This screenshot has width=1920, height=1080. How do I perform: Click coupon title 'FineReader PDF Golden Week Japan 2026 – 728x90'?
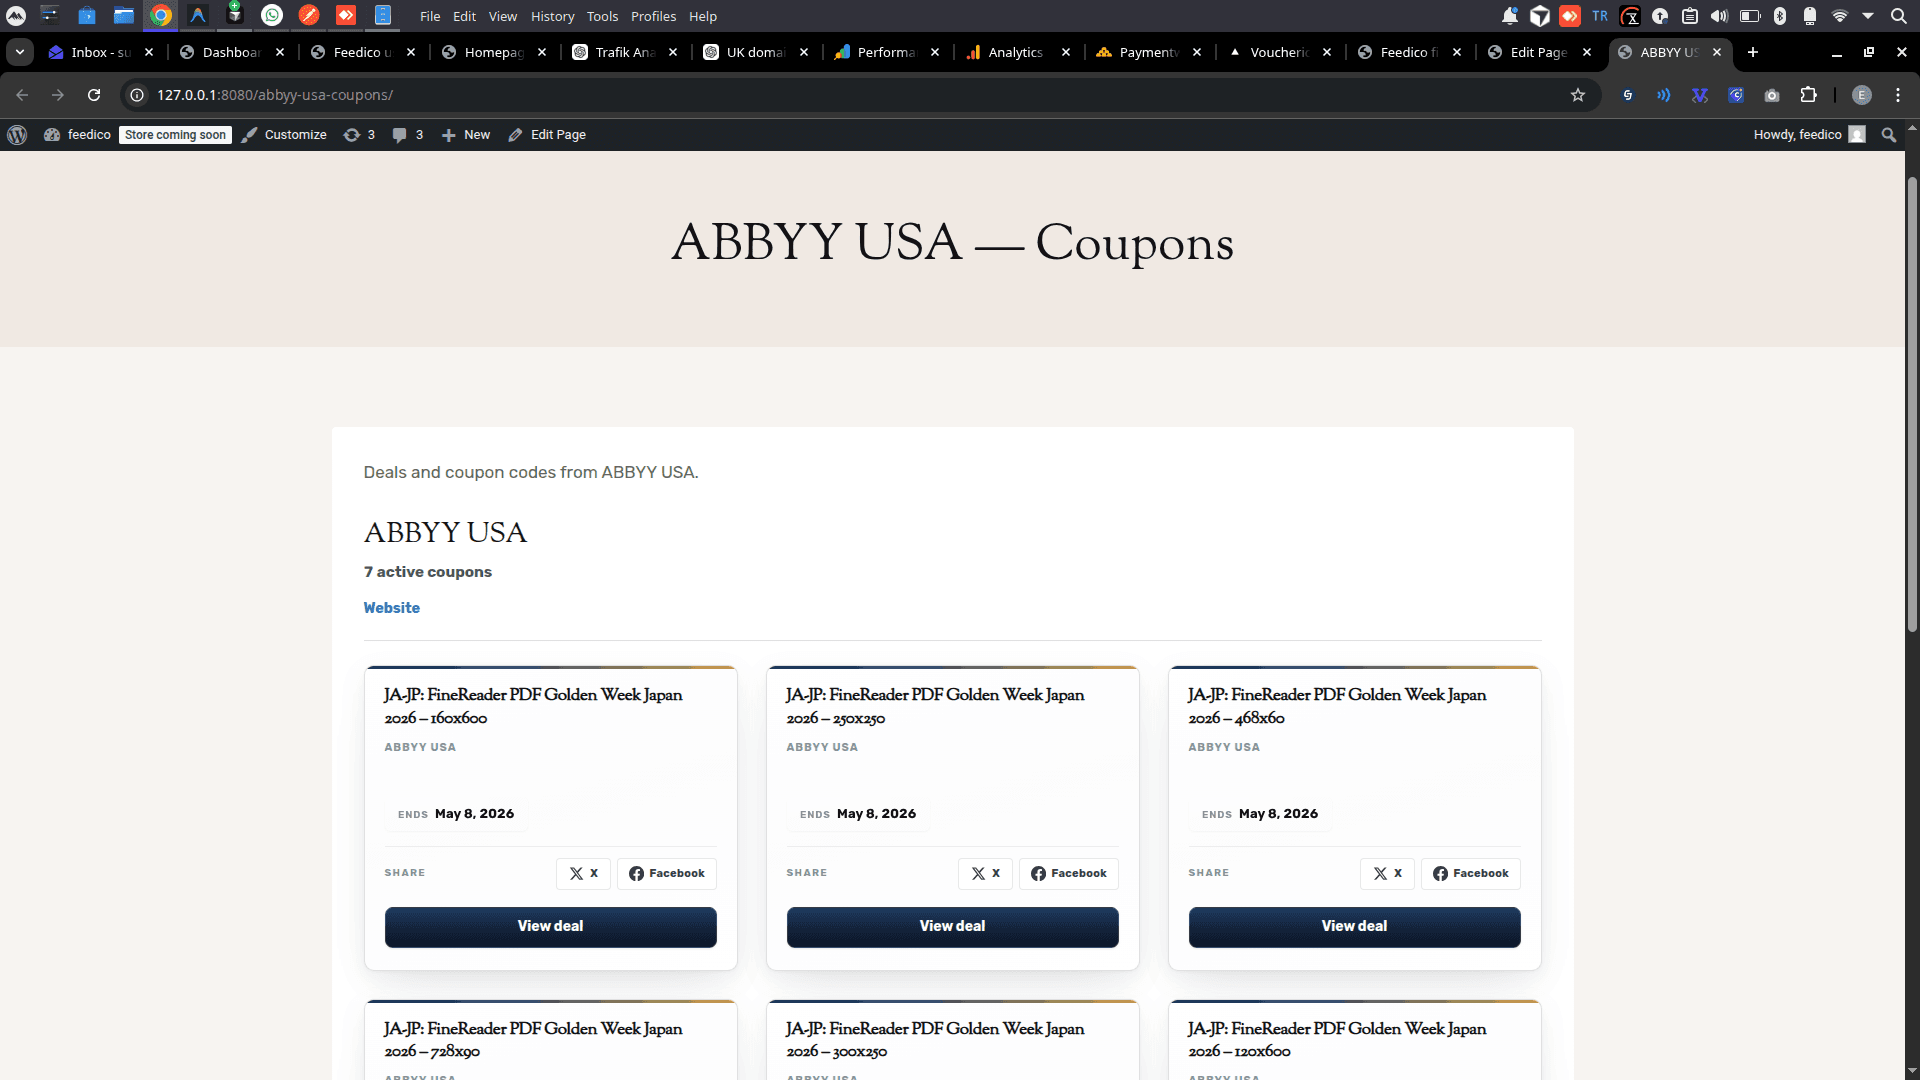click(x=533, y=1040)
